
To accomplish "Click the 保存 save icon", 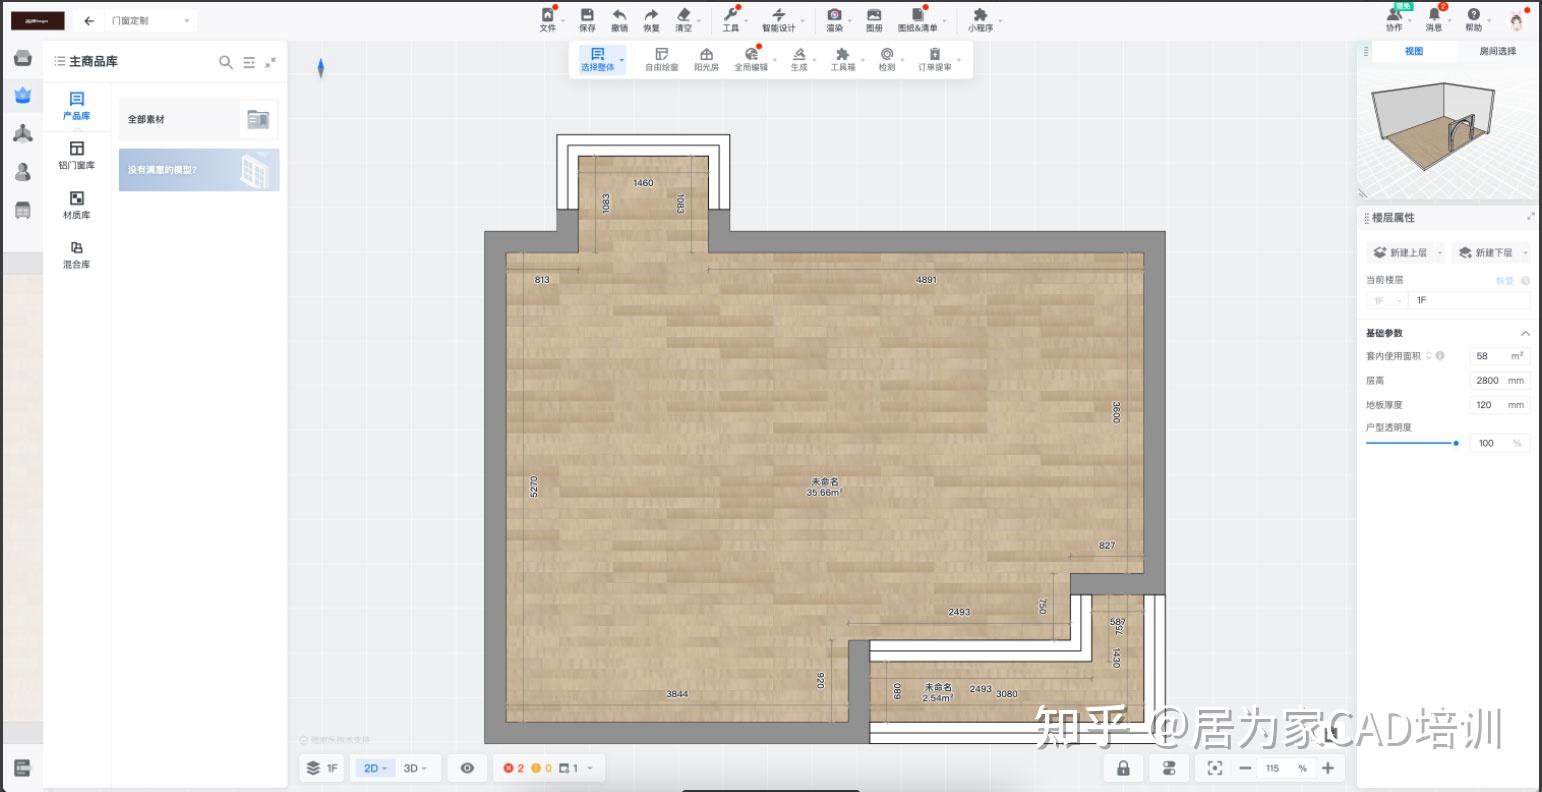I will [x=587, y=15].
